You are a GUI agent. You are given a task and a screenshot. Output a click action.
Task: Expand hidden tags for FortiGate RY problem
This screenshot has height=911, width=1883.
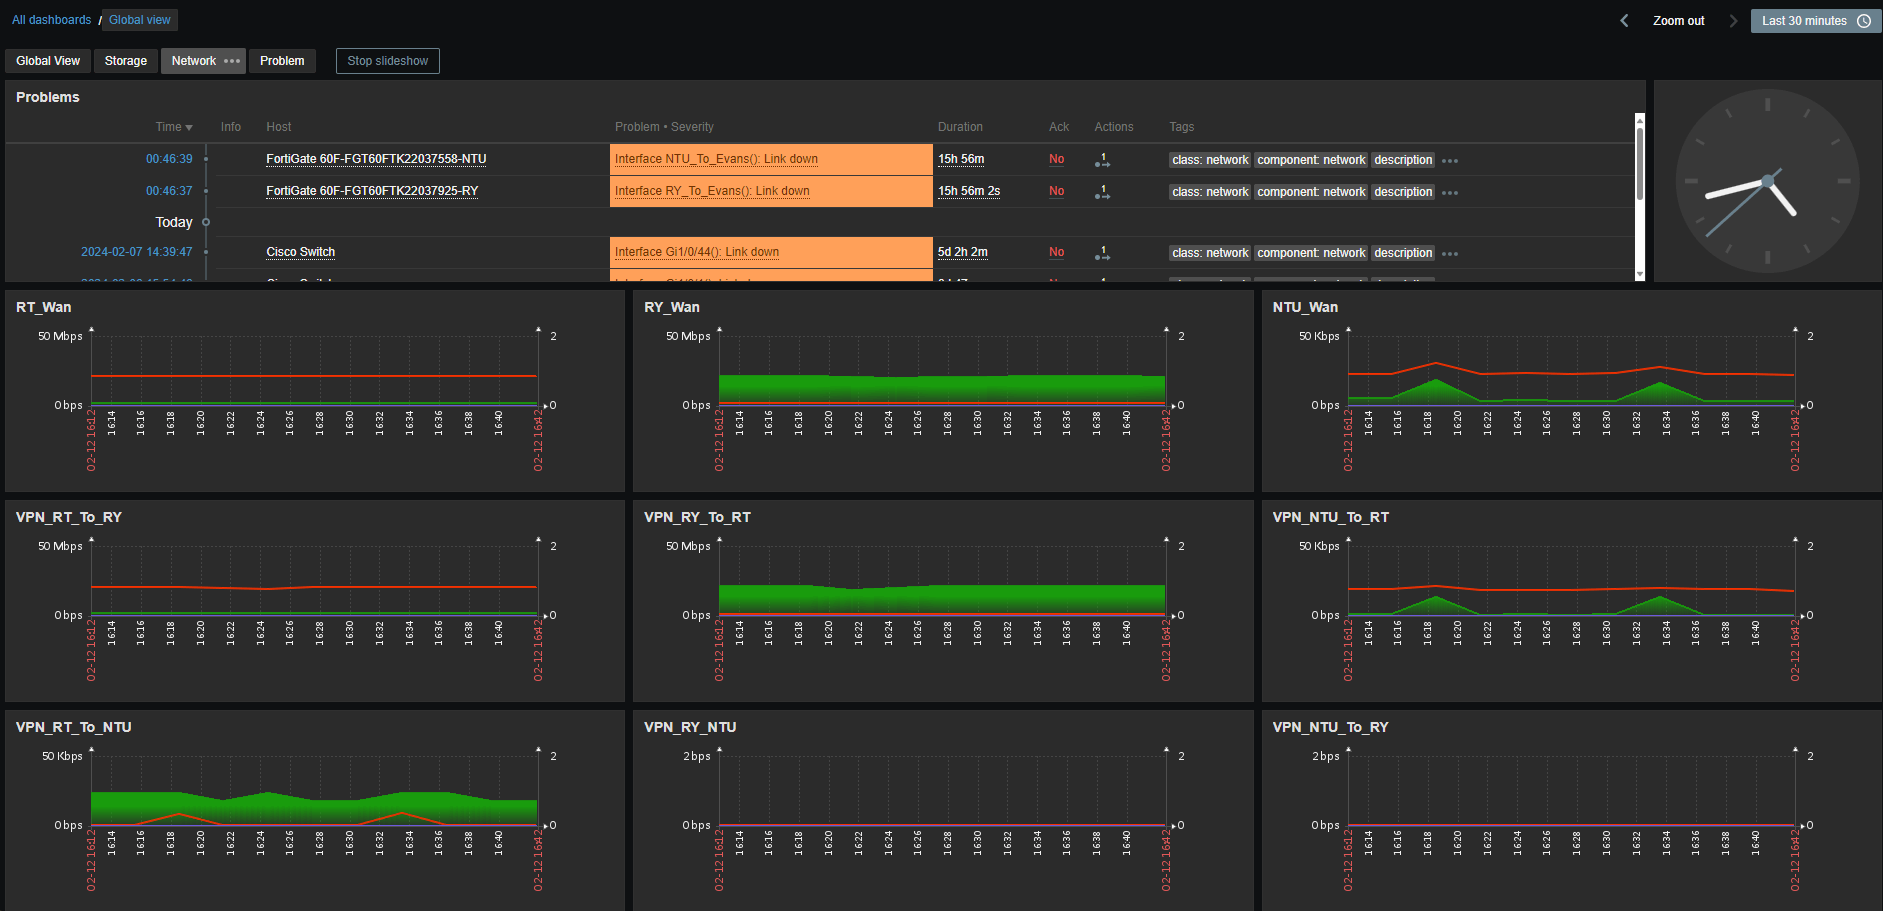click(1450, 193)
